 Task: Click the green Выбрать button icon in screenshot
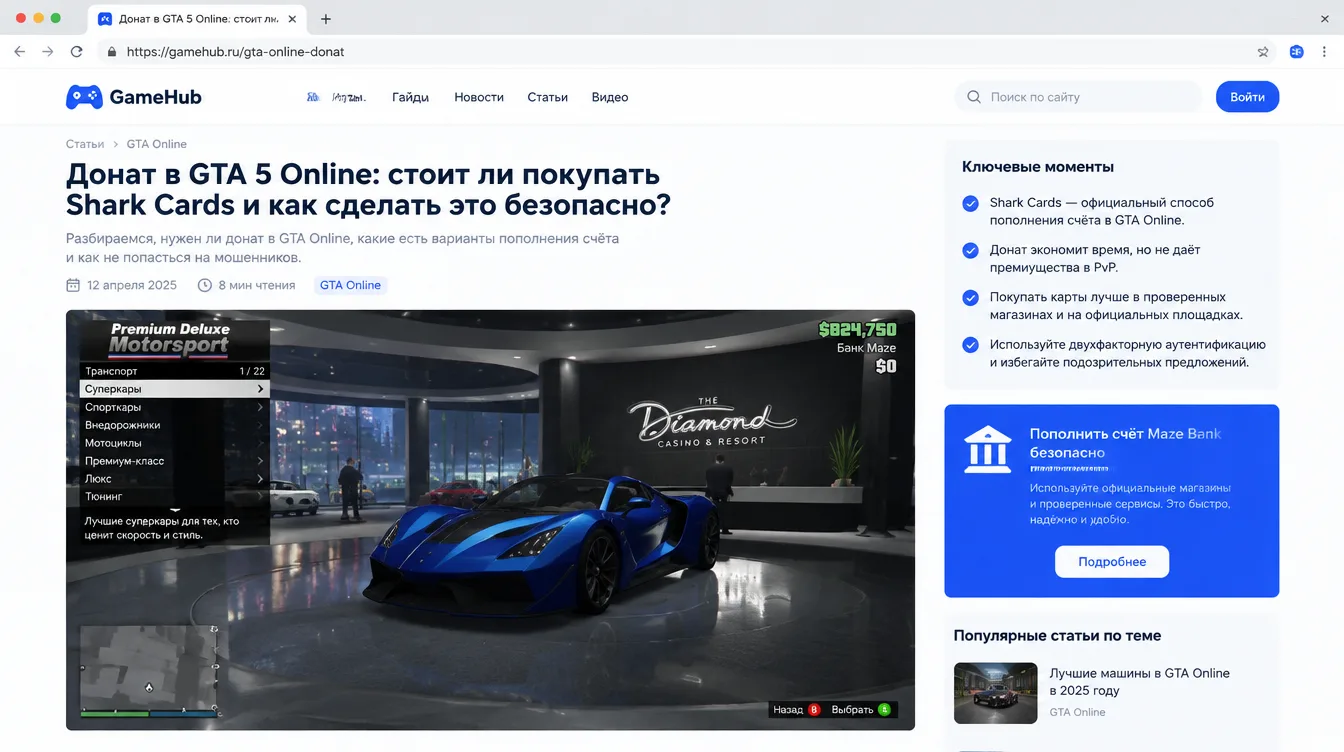pos(884,710)
